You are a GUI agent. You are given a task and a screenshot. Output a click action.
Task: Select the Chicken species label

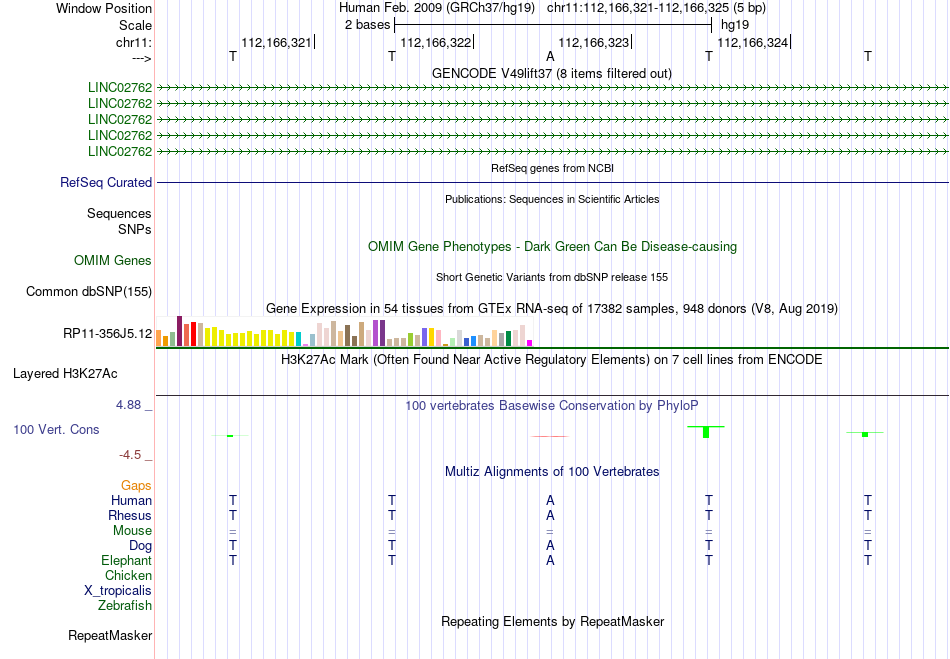pyautogui.click(x=128, y=575)
